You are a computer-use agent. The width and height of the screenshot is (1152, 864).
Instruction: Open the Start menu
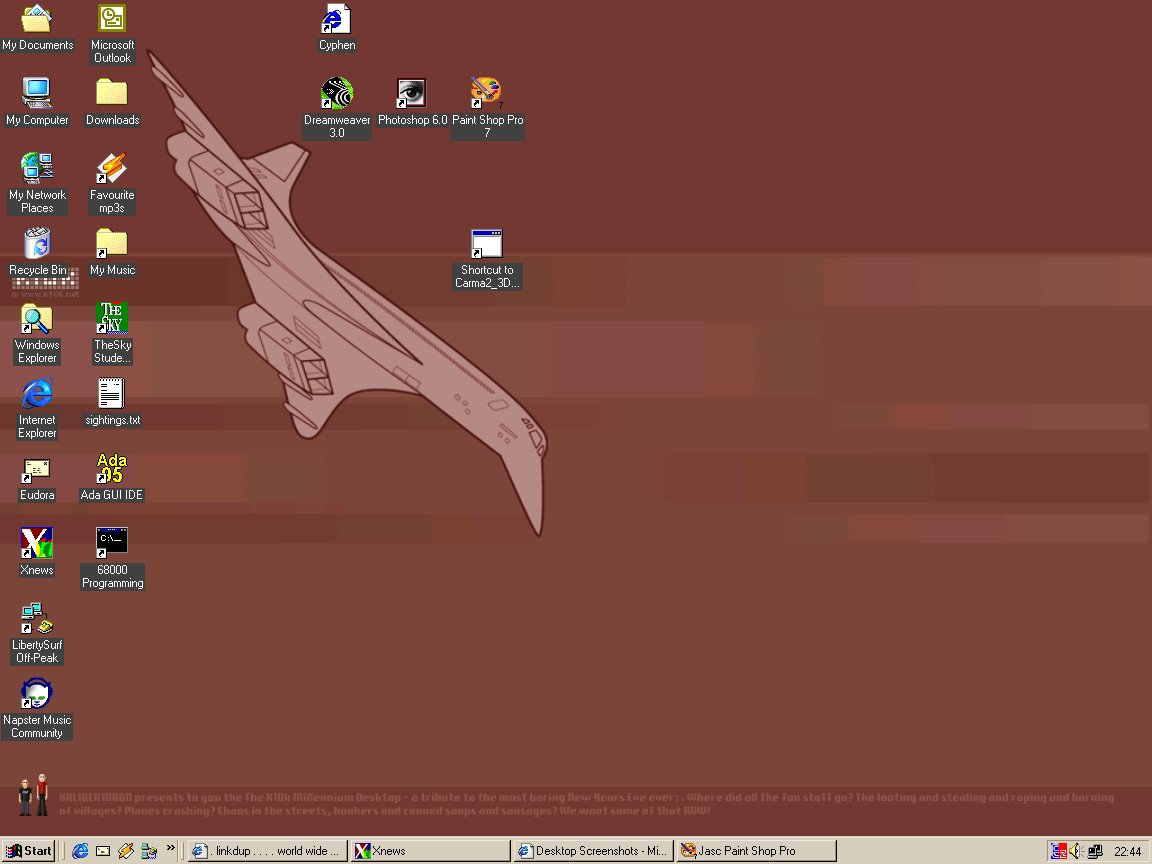(29, 851)
